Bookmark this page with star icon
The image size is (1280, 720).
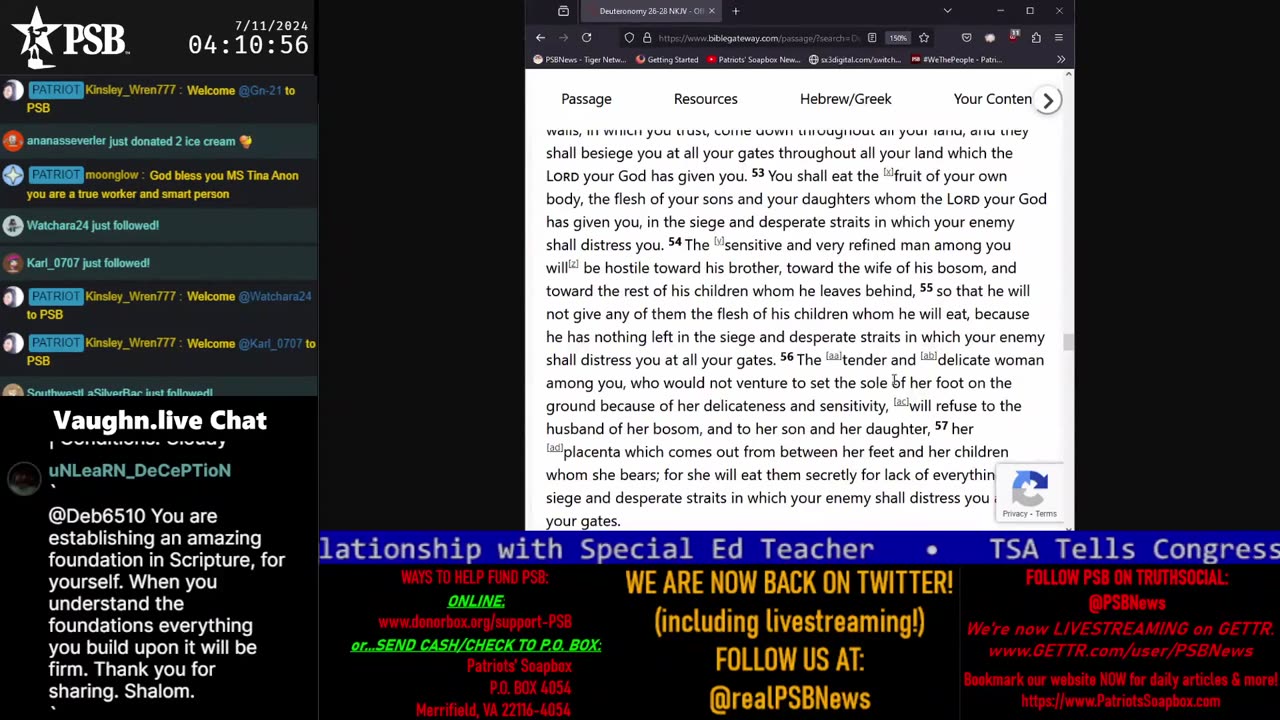pos(923,38)
